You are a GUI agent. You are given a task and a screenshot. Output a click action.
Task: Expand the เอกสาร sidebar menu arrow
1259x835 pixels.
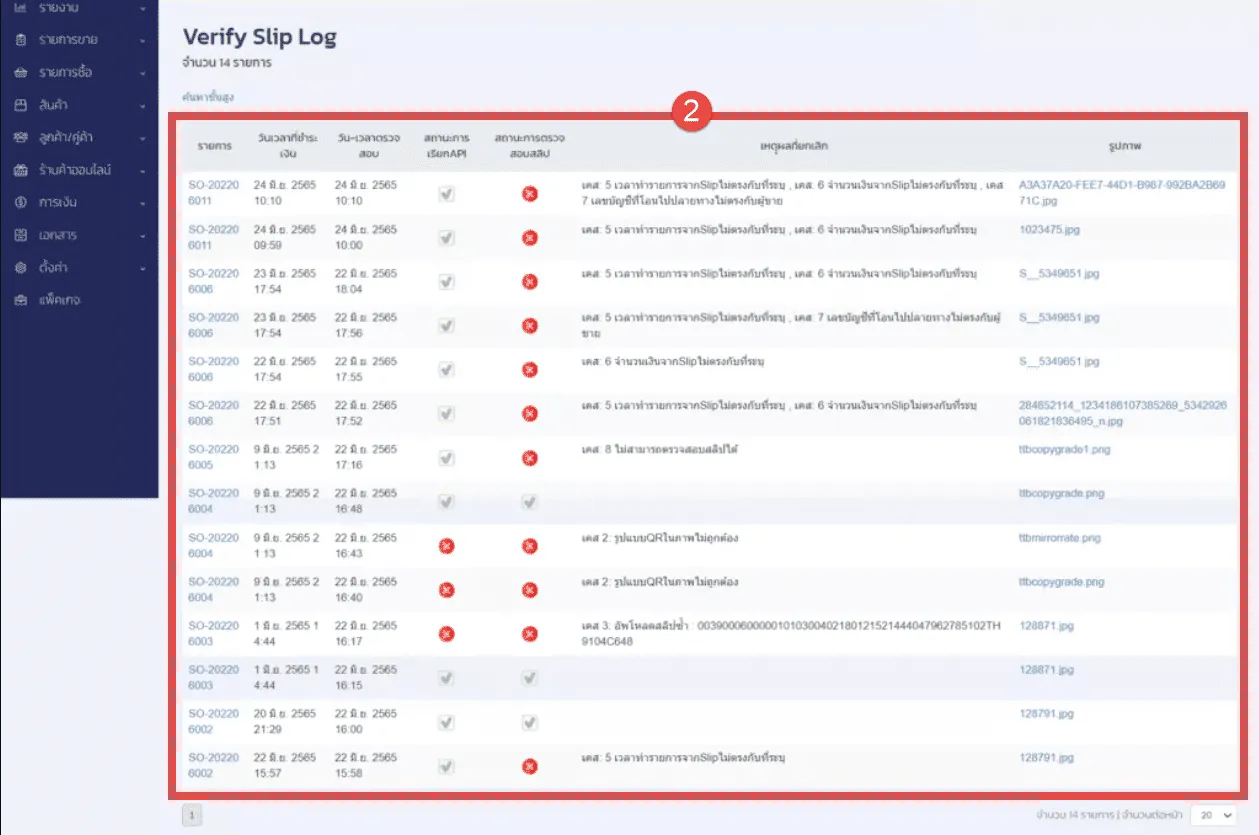[x=143, y=236]
